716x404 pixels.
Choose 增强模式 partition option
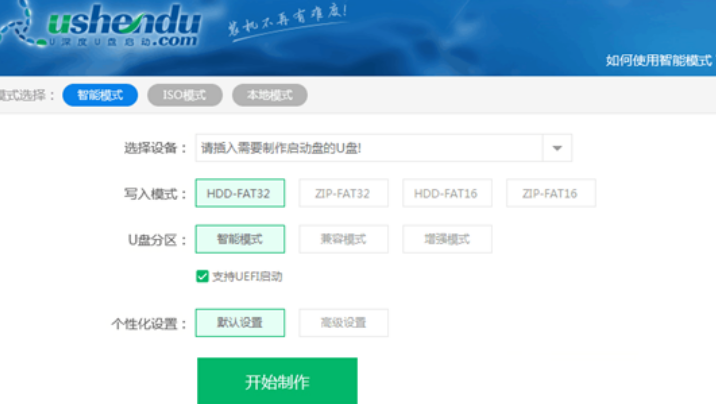pyautogui.click(x=447, y=239)
